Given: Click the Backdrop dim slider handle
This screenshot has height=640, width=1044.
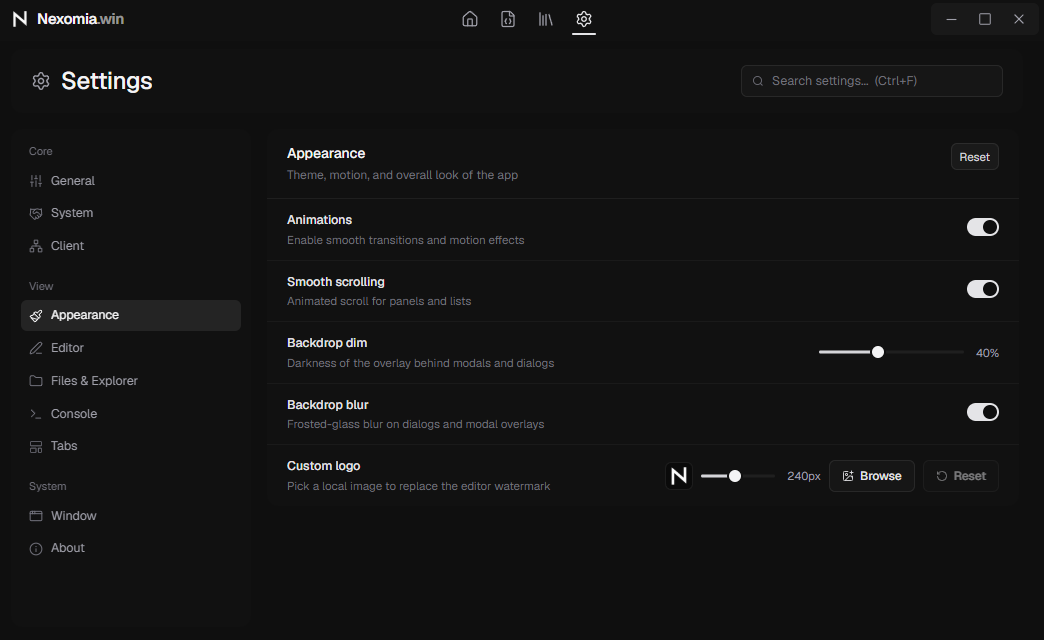Looking at the screenshot, I should point(878,352).
